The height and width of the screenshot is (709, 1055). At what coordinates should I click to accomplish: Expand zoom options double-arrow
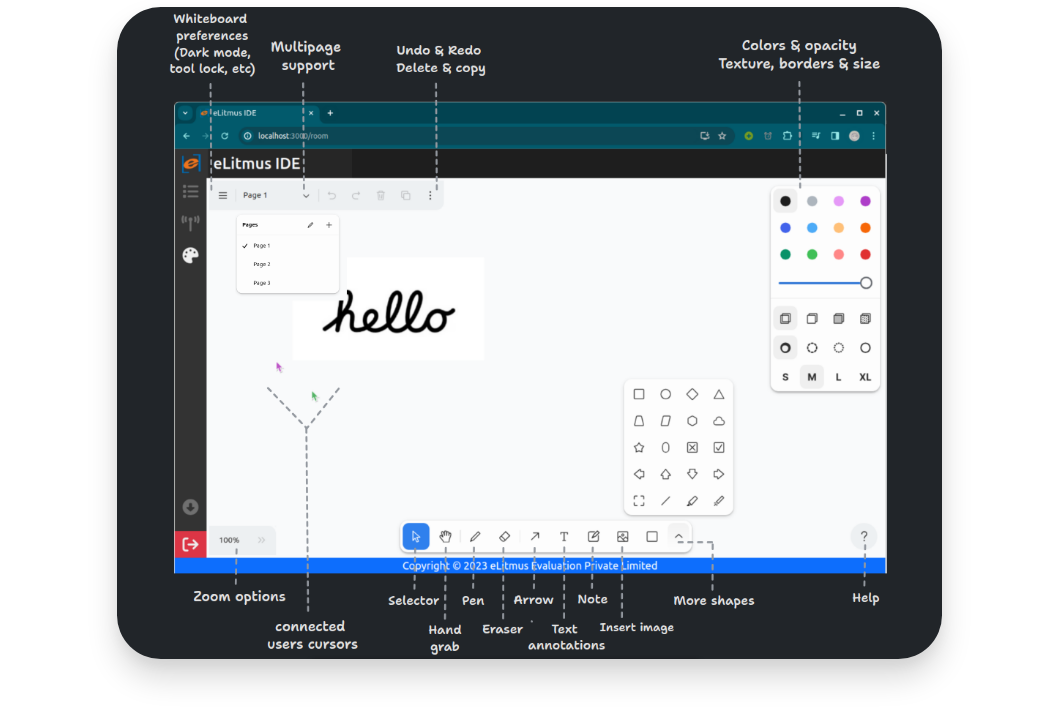[262, 540]
